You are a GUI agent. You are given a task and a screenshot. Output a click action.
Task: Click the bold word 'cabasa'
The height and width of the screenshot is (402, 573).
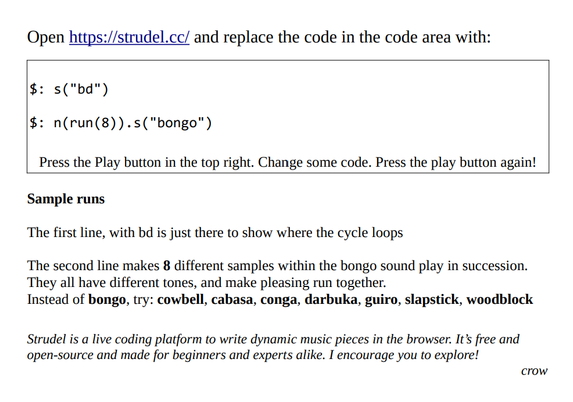tap(232, 299)
